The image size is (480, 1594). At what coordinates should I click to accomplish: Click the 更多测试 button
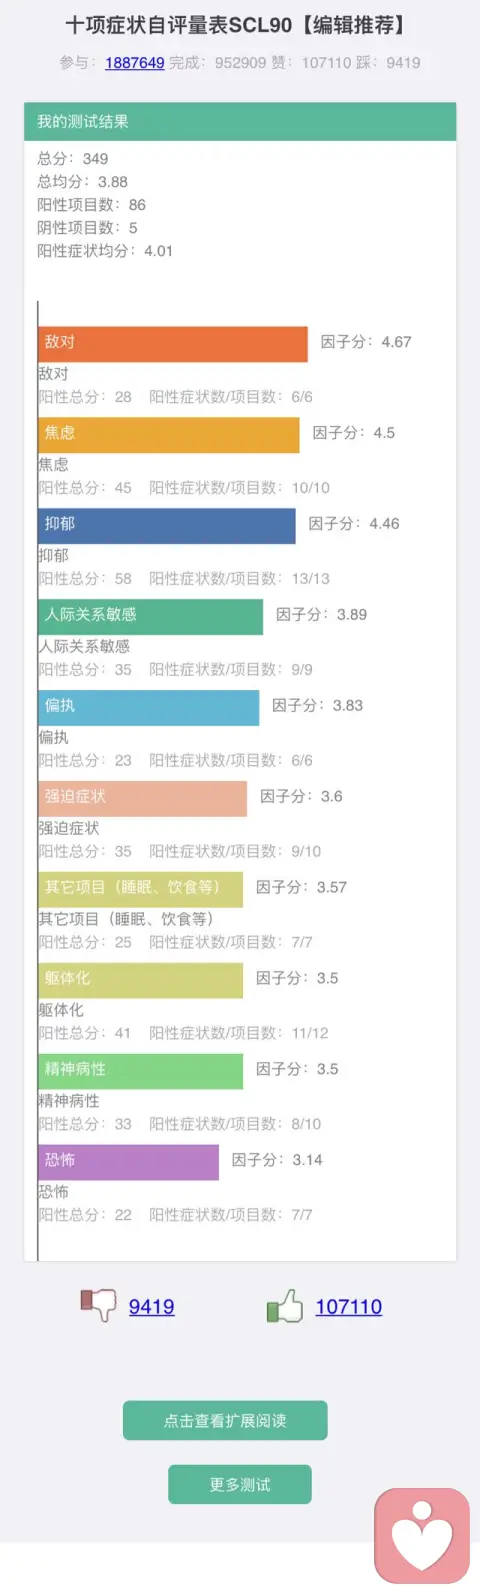coord(240,1484)
